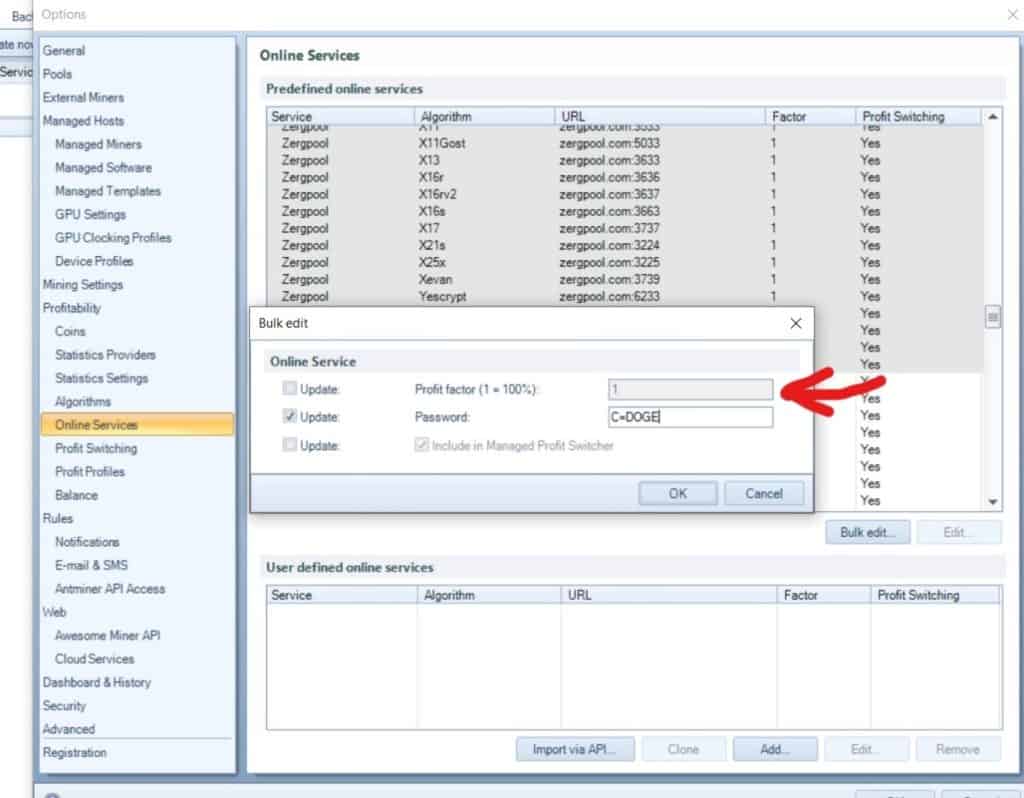Screen dimensions: 1024x798
Task: Tick Update checkbox for Managed Profit Switcher
Action: (289, 445)
